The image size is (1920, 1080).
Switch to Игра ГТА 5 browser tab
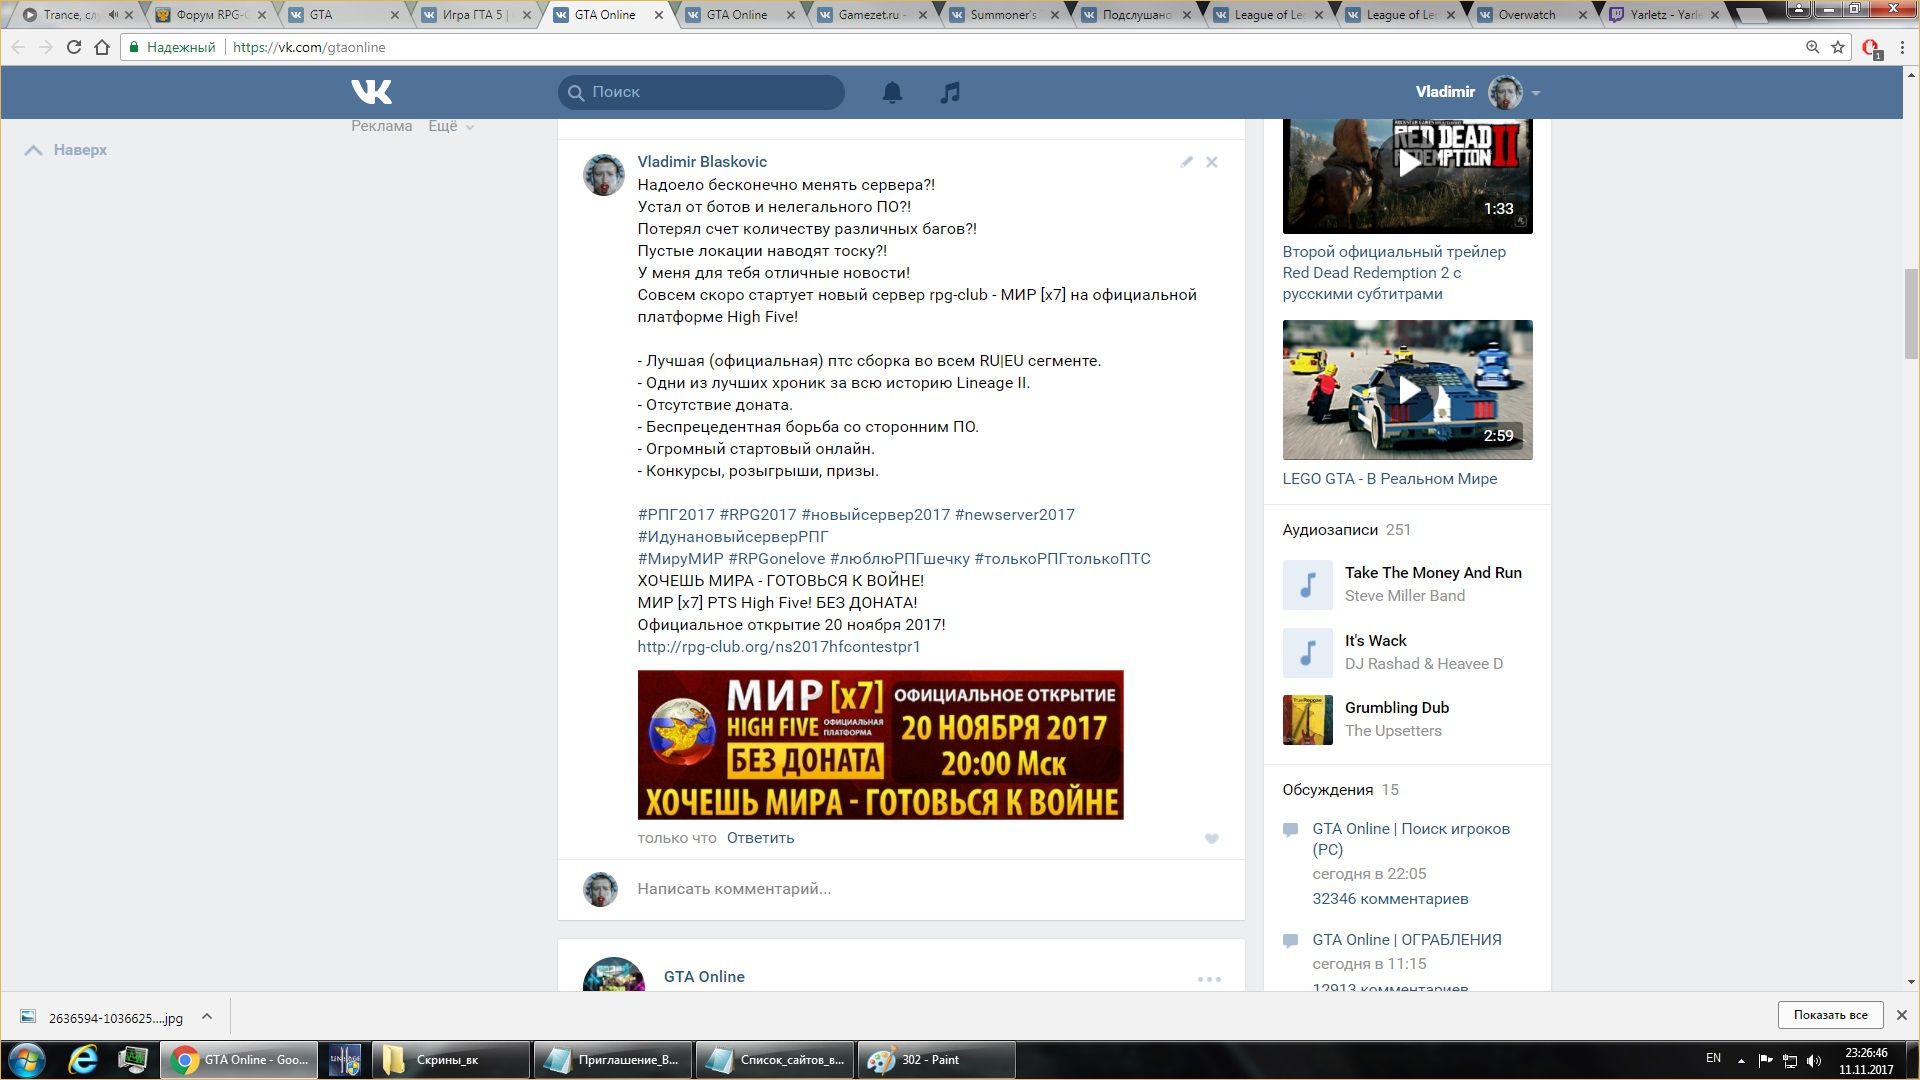tap(475, 15)
